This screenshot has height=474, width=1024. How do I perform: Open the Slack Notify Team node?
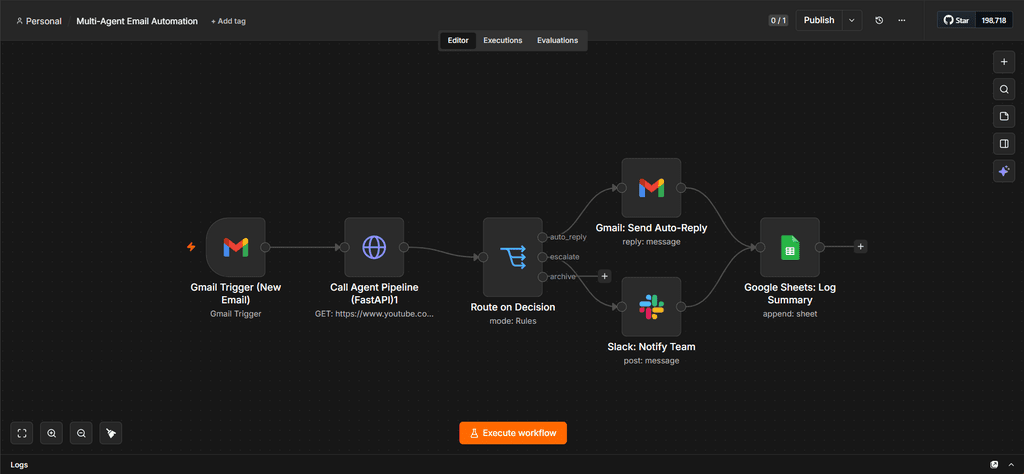click(651, 307)
